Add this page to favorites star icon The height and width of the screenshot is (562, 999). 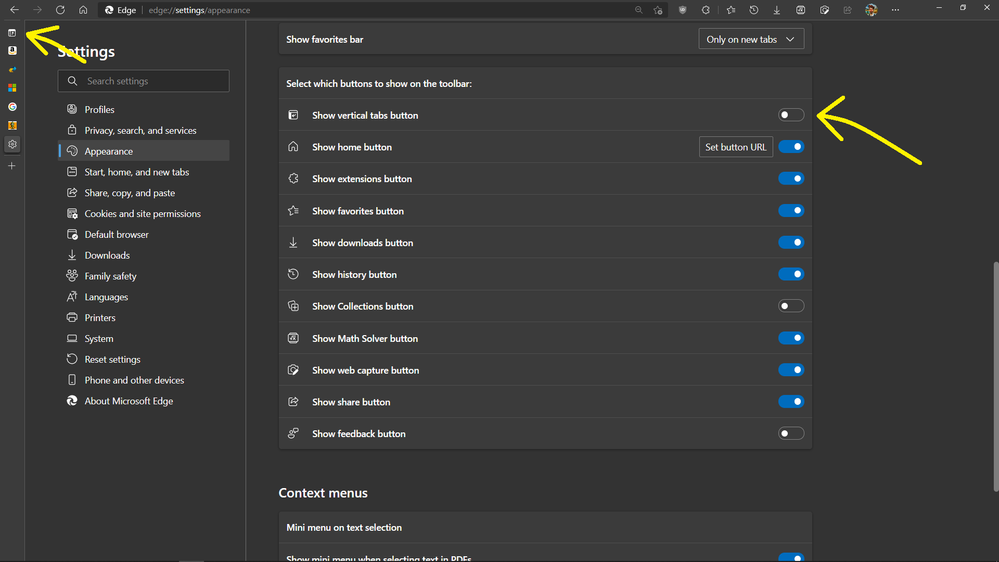658,10
